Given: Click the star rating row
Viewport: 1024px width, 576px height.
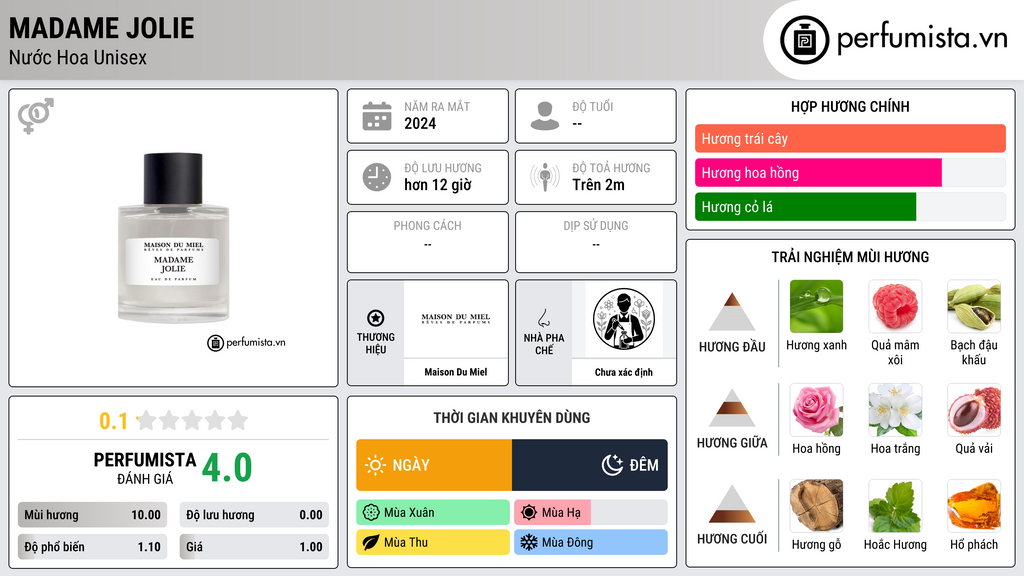Looking at the screenshot, I should (x=193, y=420).
